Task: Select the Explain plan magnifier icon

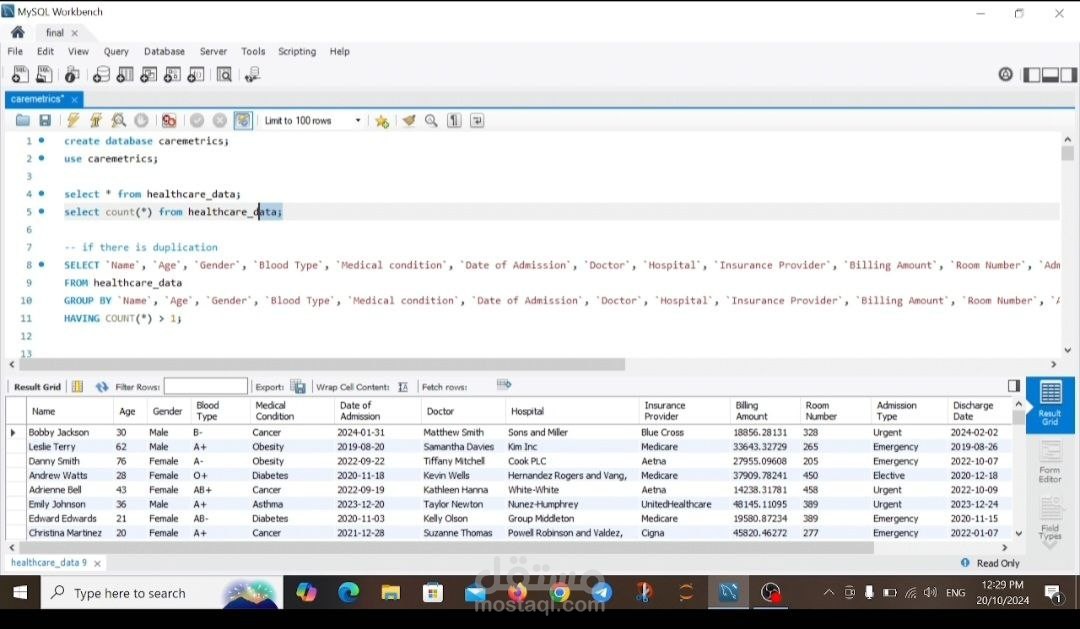Action: pyautogui.click(x=119, y=120)
